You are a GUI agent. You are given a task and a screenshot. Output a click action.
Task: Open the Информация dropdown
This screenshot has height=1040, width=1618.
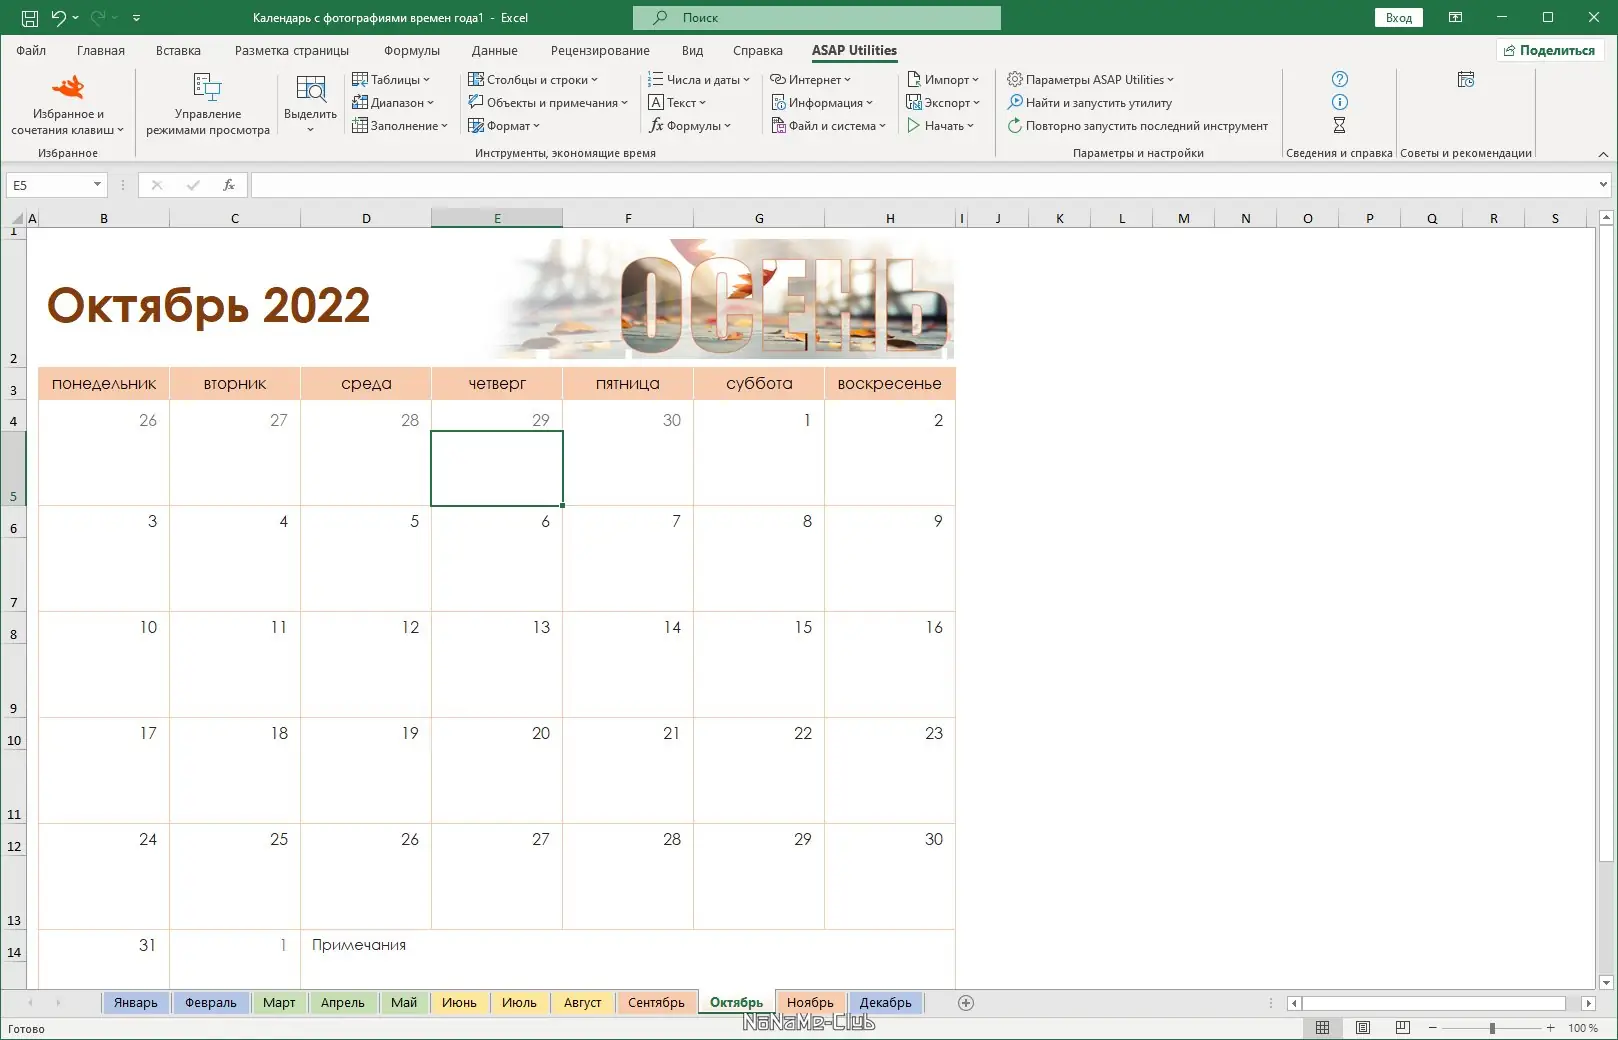(x=822, y=102)
